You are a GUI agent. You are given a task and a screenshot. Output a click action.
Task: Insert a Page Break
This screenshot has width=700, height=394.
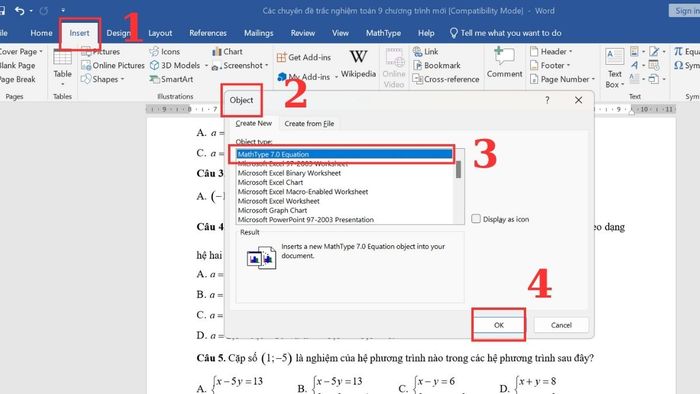pyautogui.click(x=17, y=79)
